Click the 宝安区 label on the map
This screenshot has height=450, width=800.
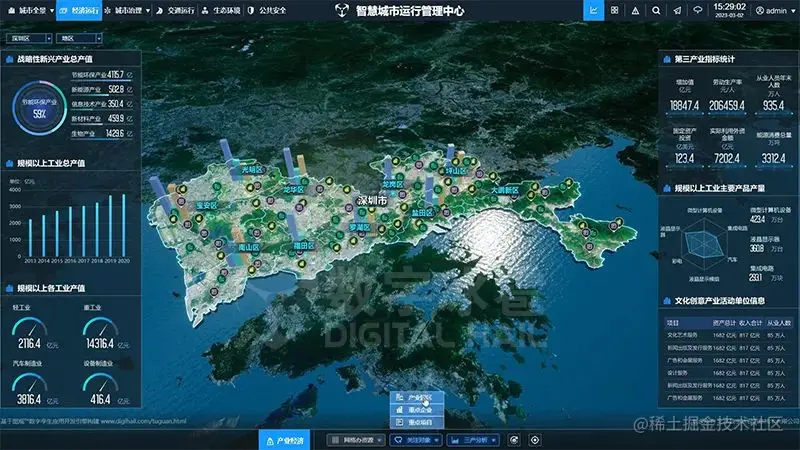(207, 206)
